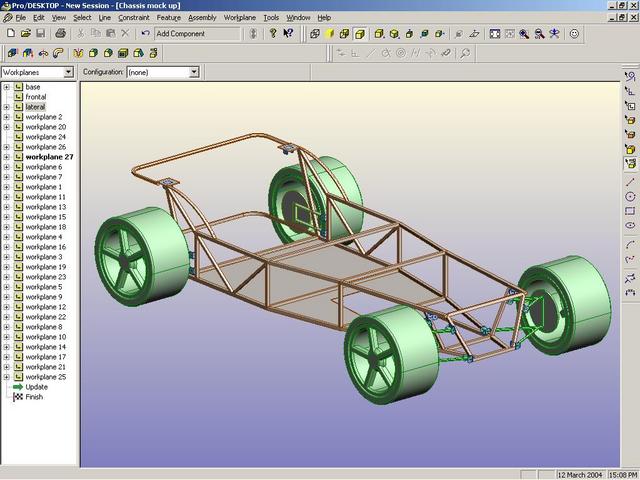Click the yellow butterfly mirror feature icon
Screen dimensions: 640x480
(x=78, y=53)
